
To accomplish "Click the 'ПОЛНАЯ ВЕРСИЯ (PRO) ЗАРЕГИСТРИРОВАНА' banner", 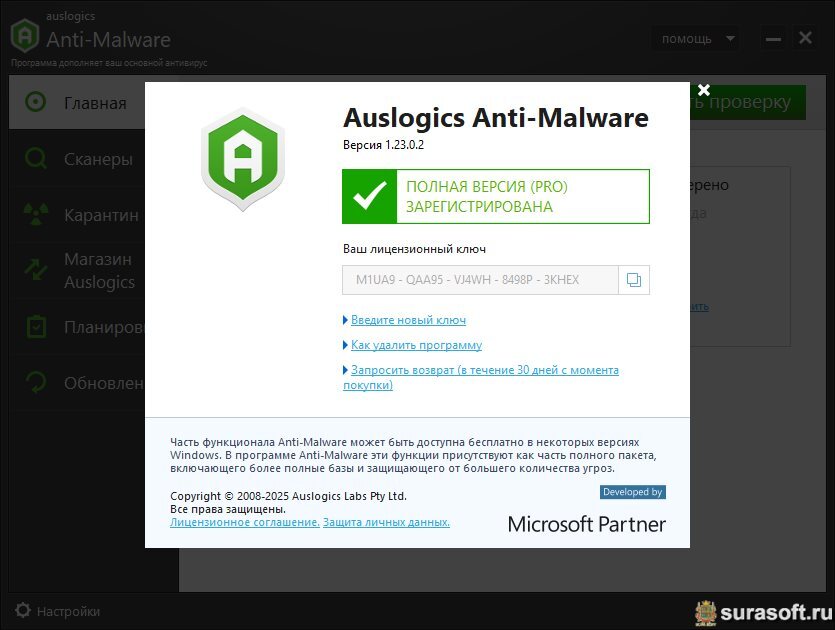I will [x=496, y=196].
